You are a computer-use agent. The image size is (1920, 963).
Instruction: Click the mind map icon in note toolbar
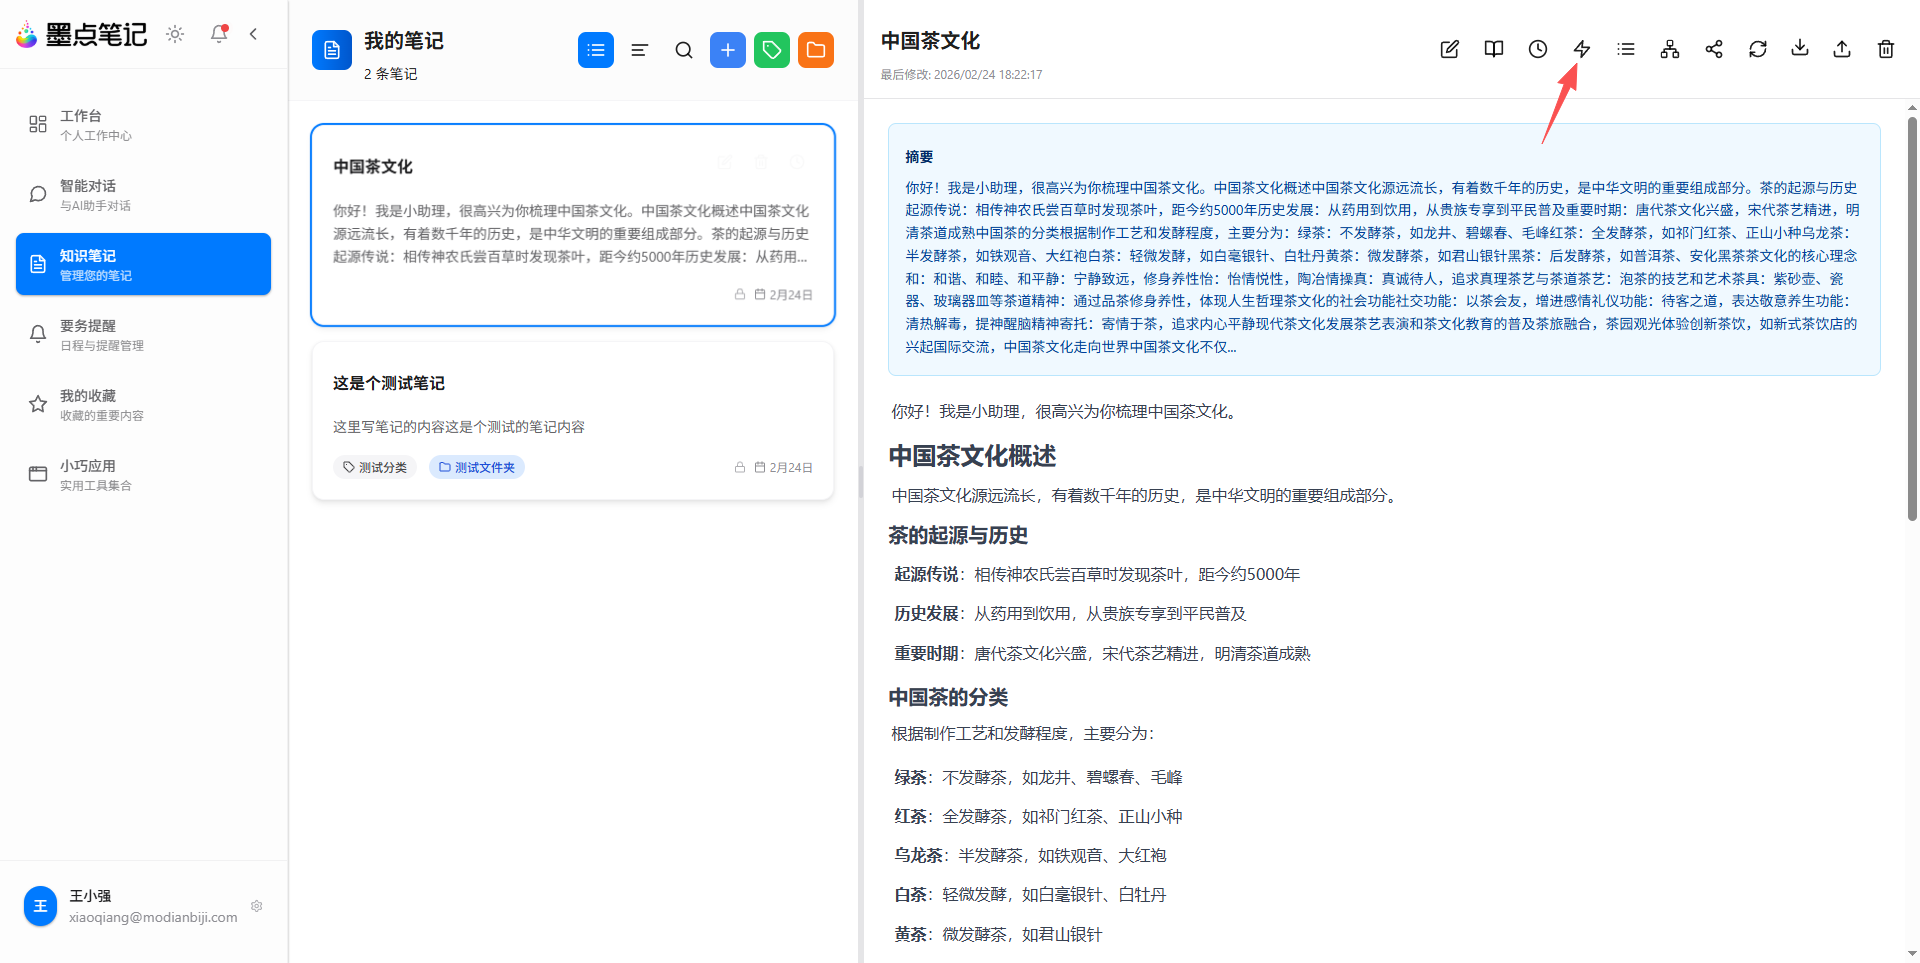[x=1669, y=48]
